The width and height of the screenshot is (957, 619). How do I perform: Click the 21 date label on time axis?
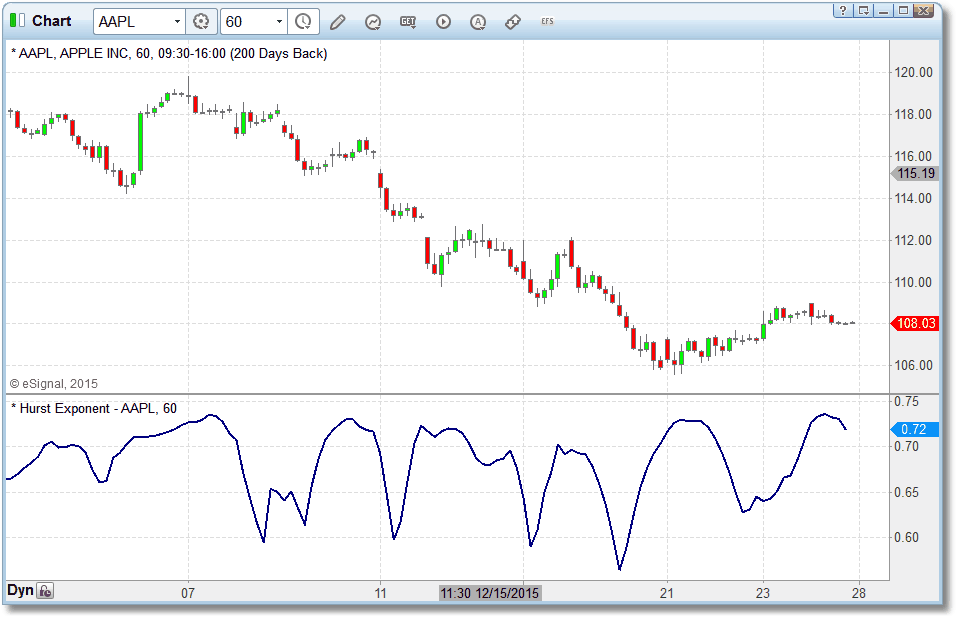[x=666, y=593]
